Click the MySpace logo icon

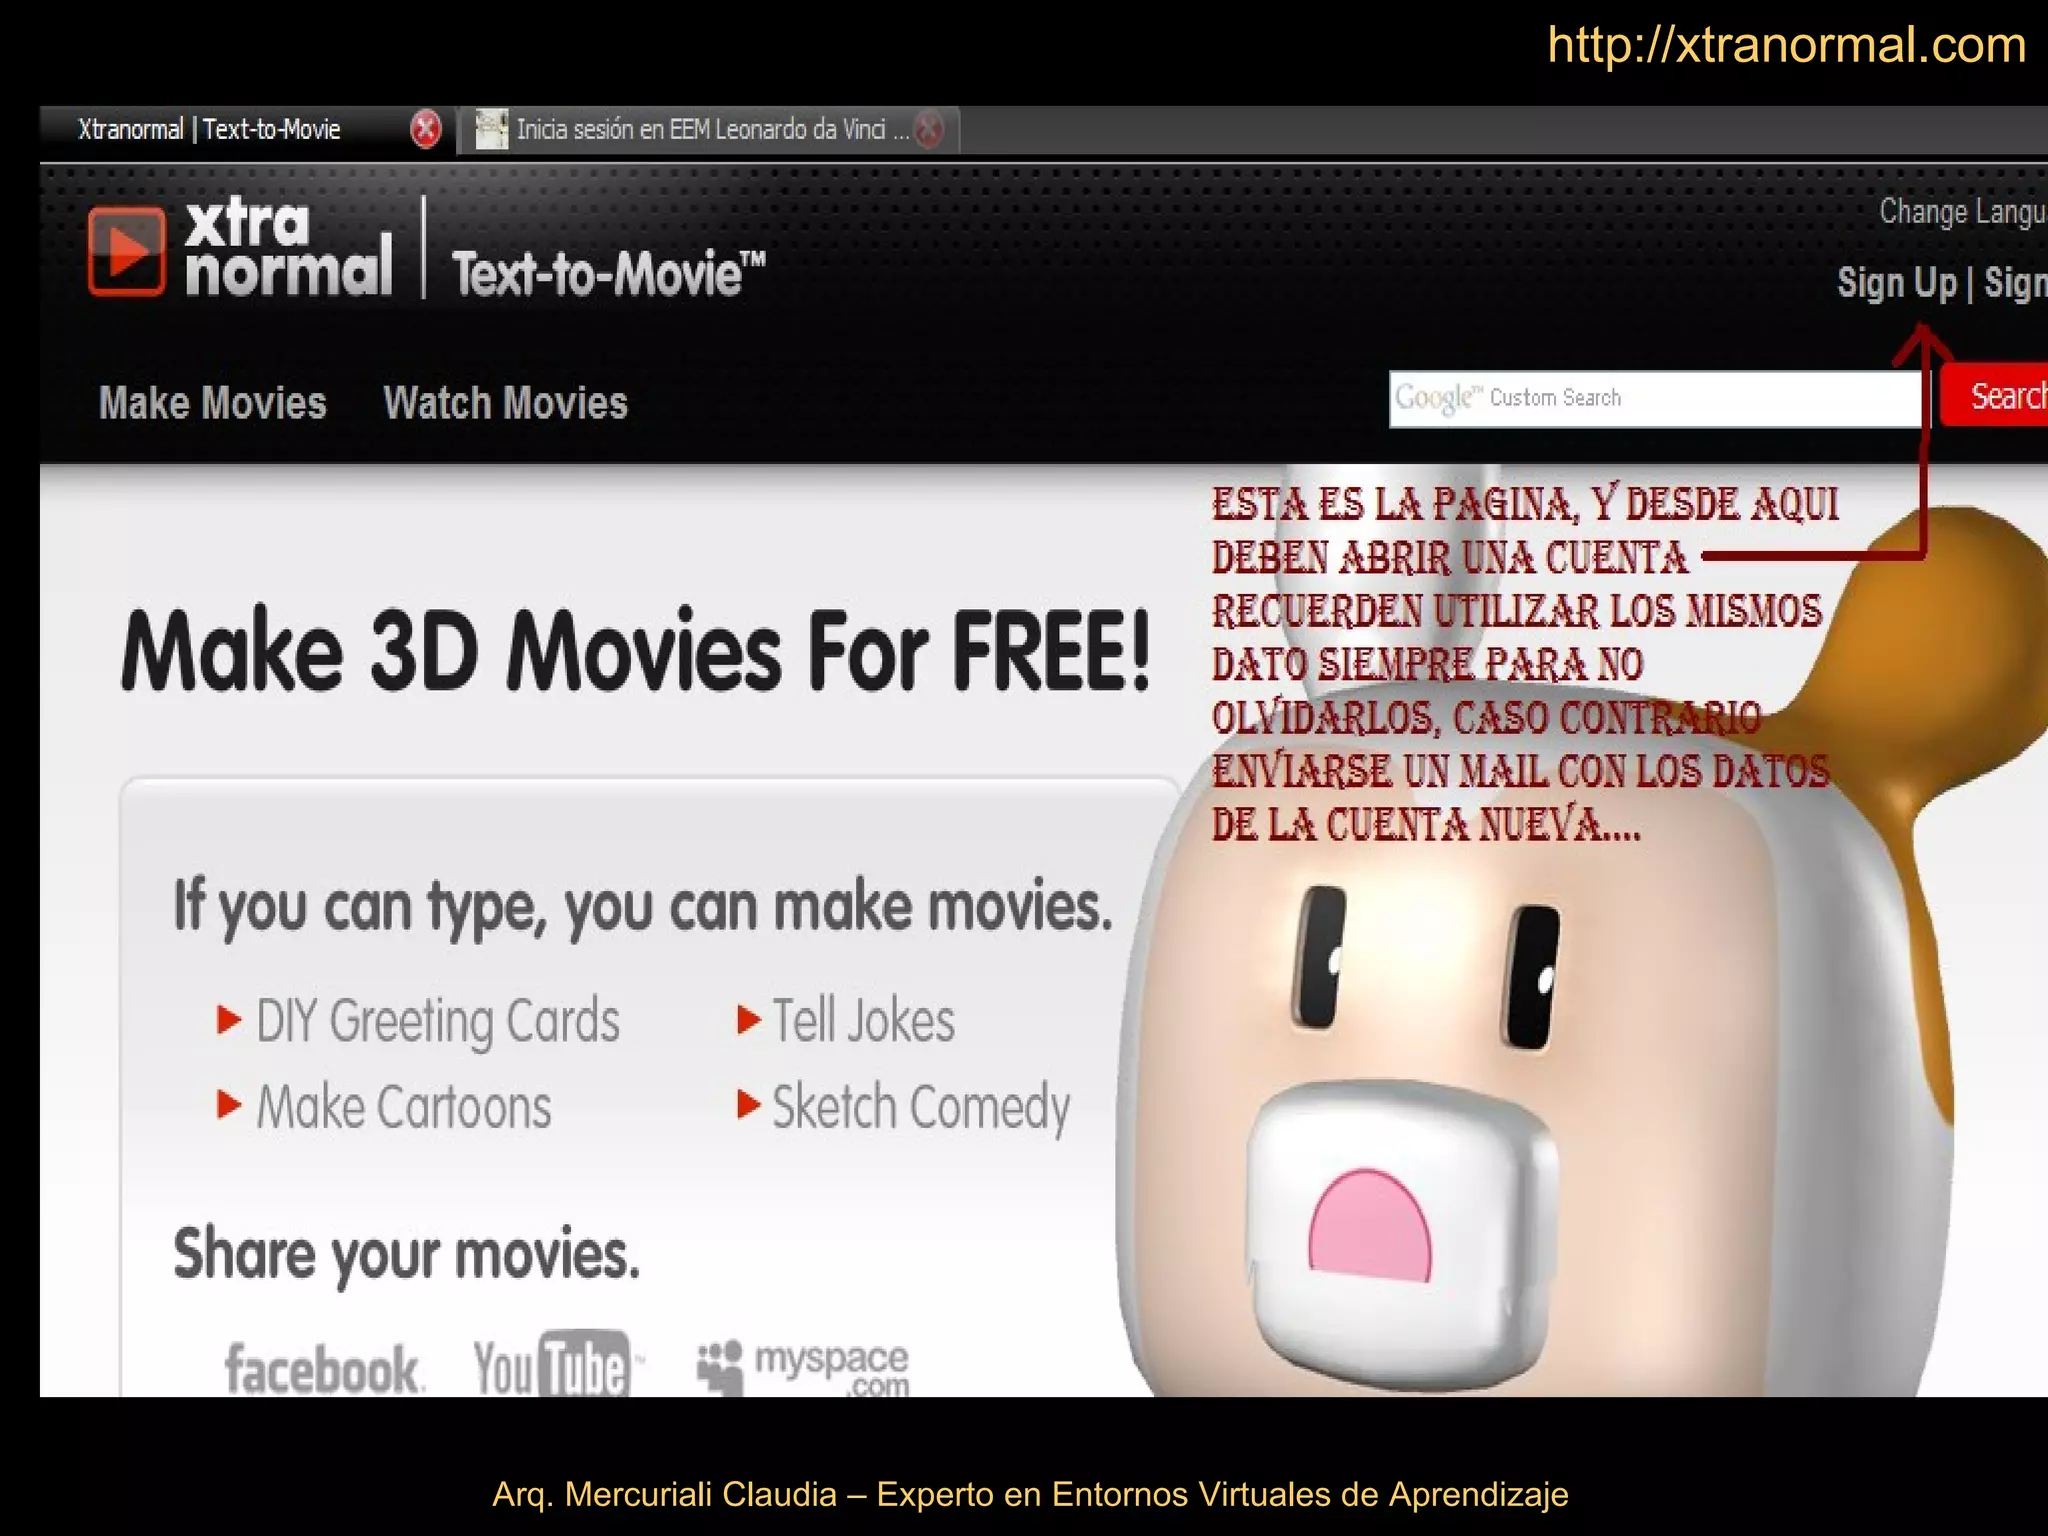click(805, 1366)
